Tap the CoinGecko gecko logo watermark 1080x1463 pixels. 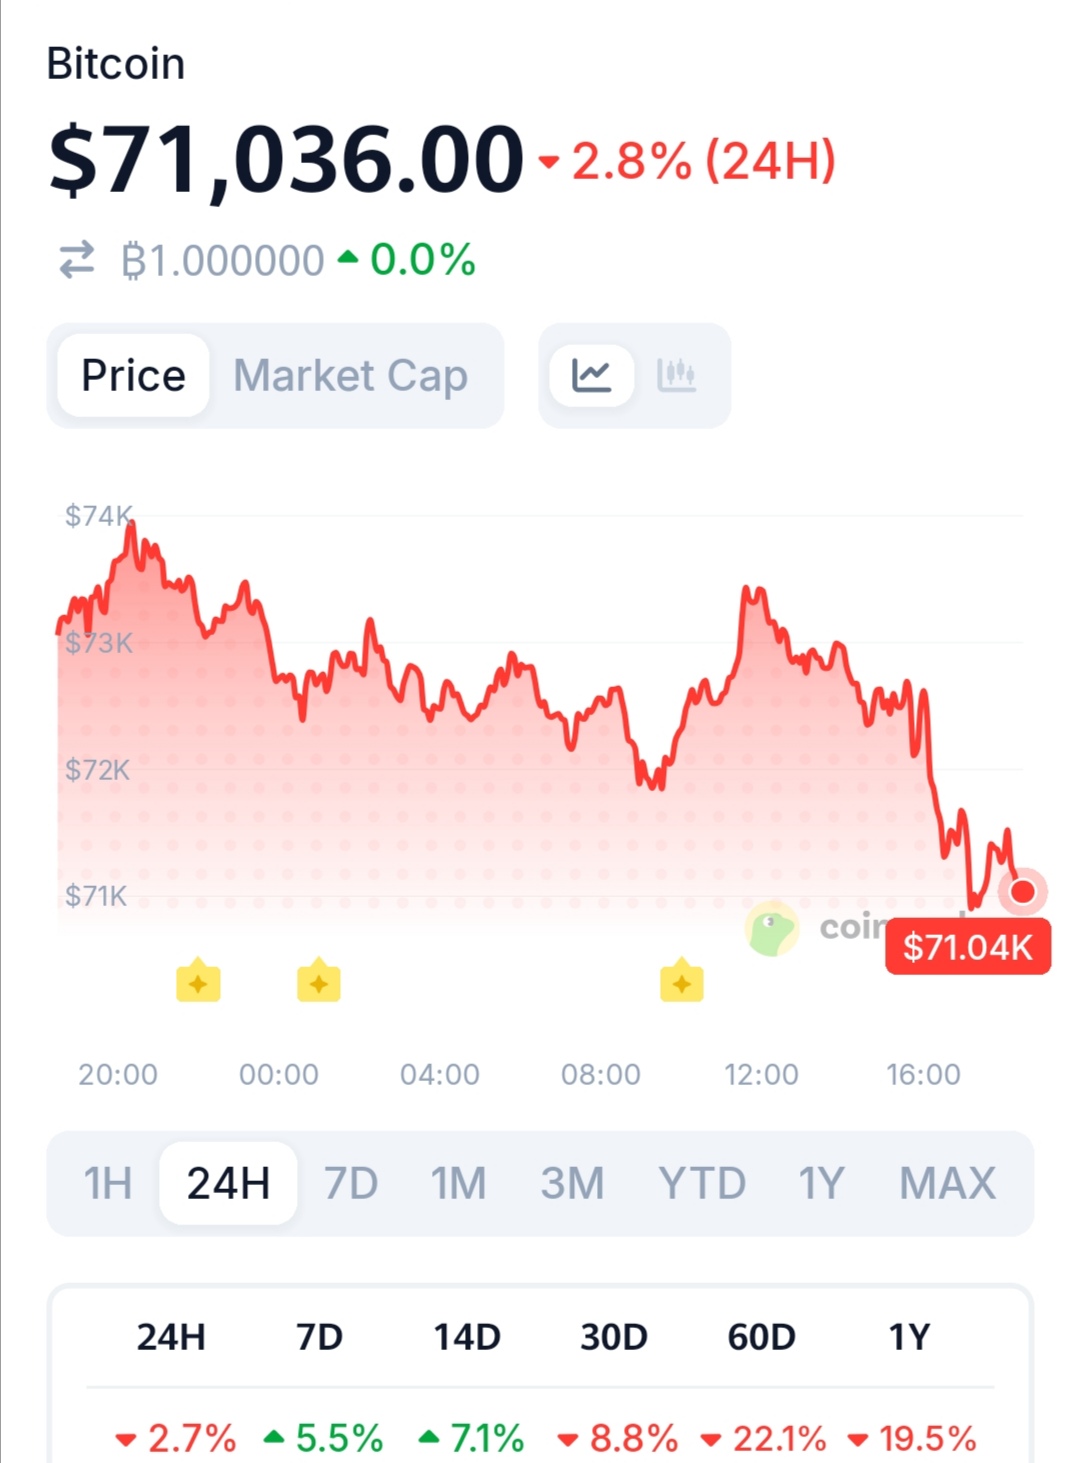[772, 929]
